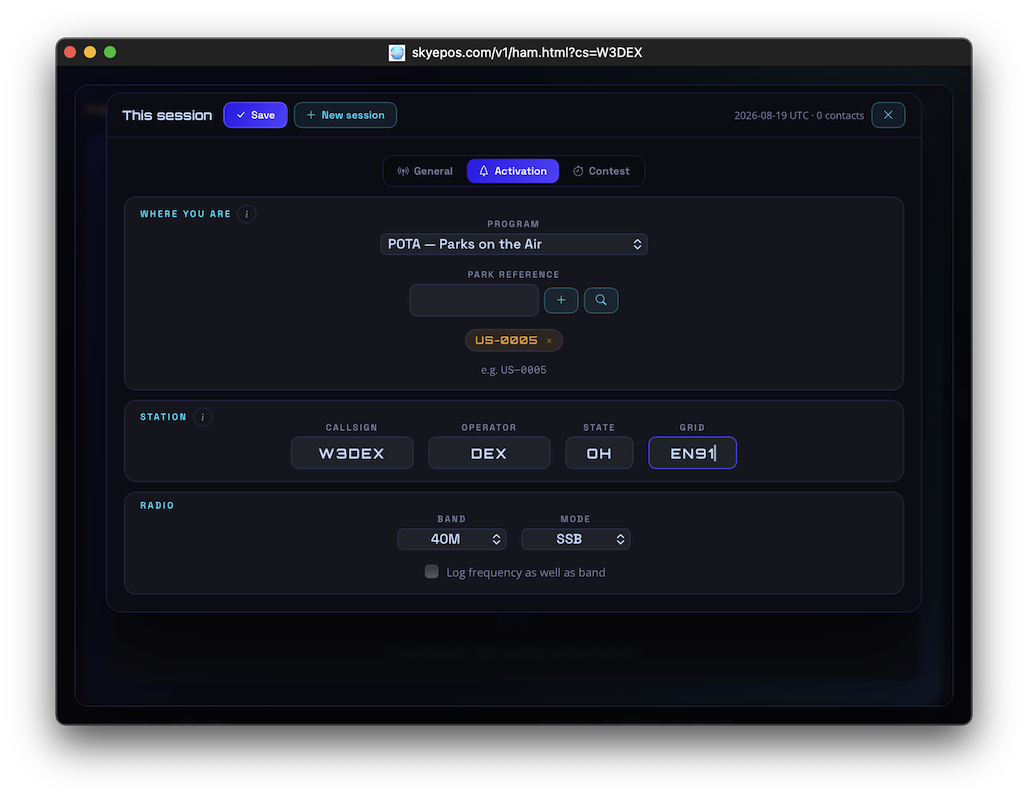Click the Operator field DEX

click(x=489, y=453)
